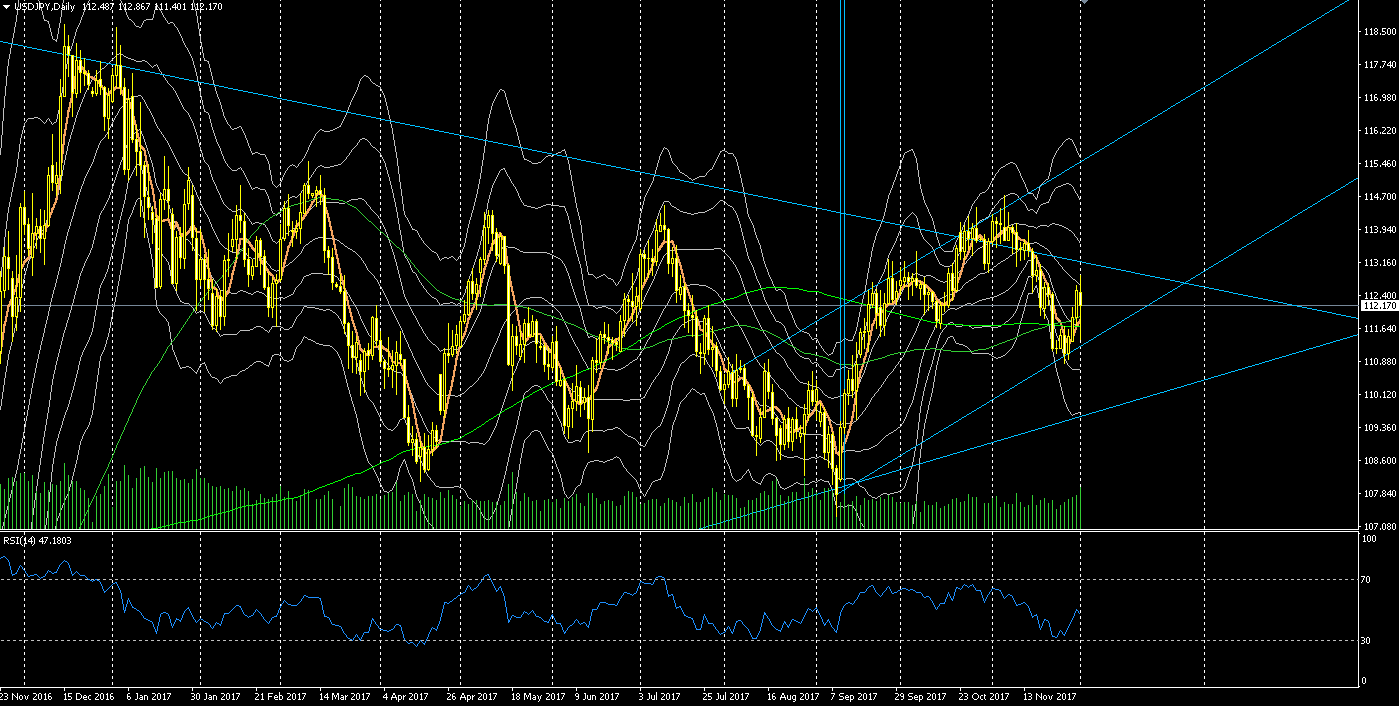Click the 14 Mar 2017 date label
The image size is (1399, 706).
[344, 696]
